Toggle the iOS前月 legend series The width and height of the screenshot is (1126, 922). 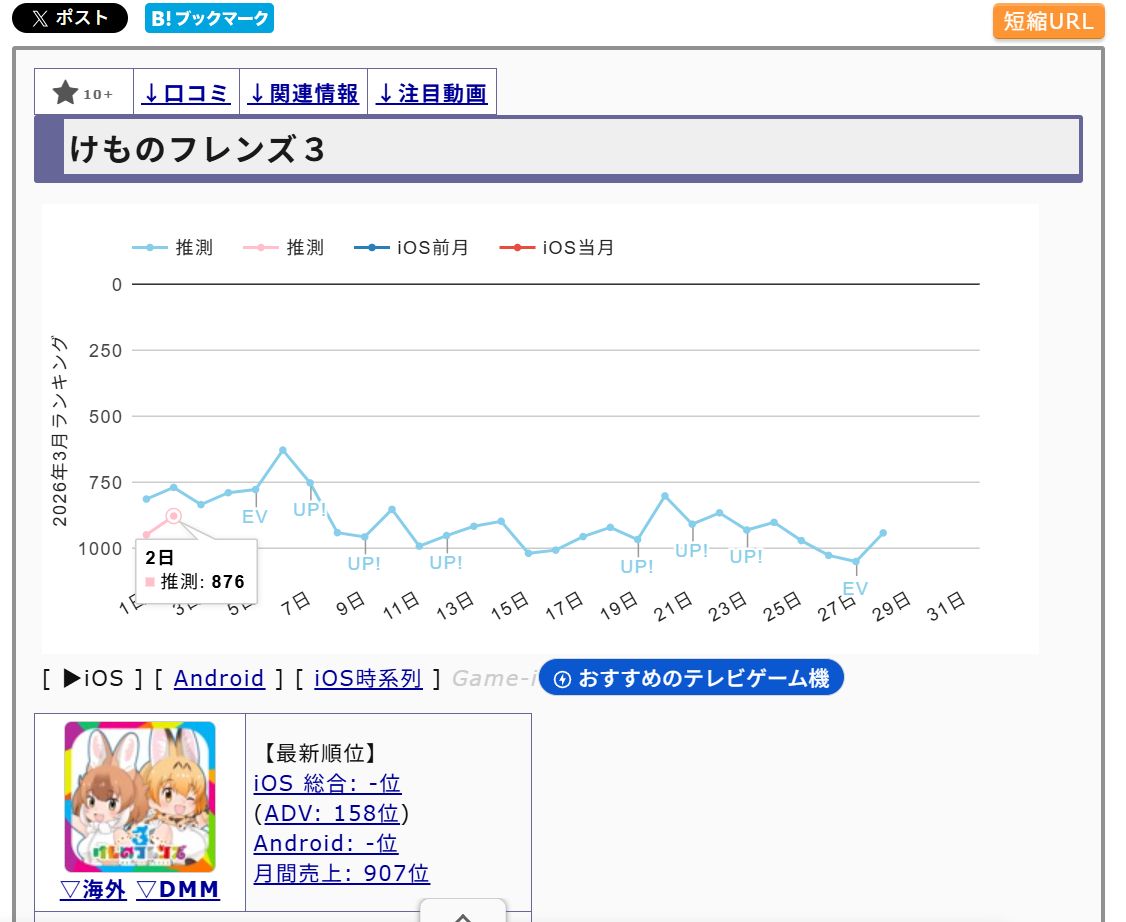tap(411, 248)
